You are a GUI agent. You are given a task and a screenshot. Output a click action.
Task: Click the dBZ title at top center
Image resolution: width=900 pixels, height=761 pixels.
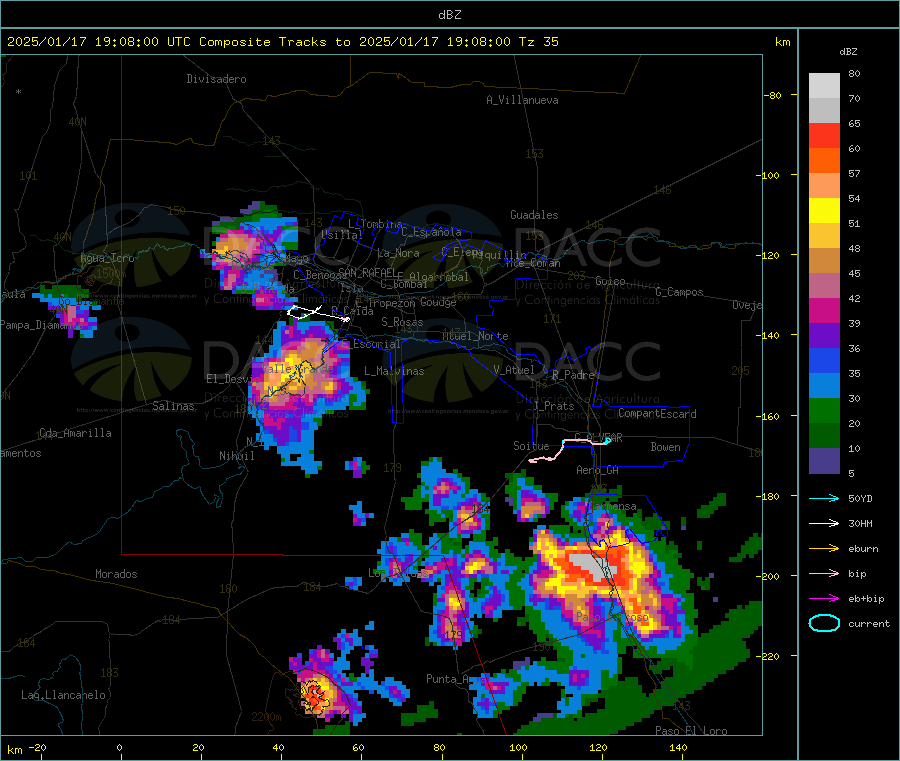click(x=449, y=15)
